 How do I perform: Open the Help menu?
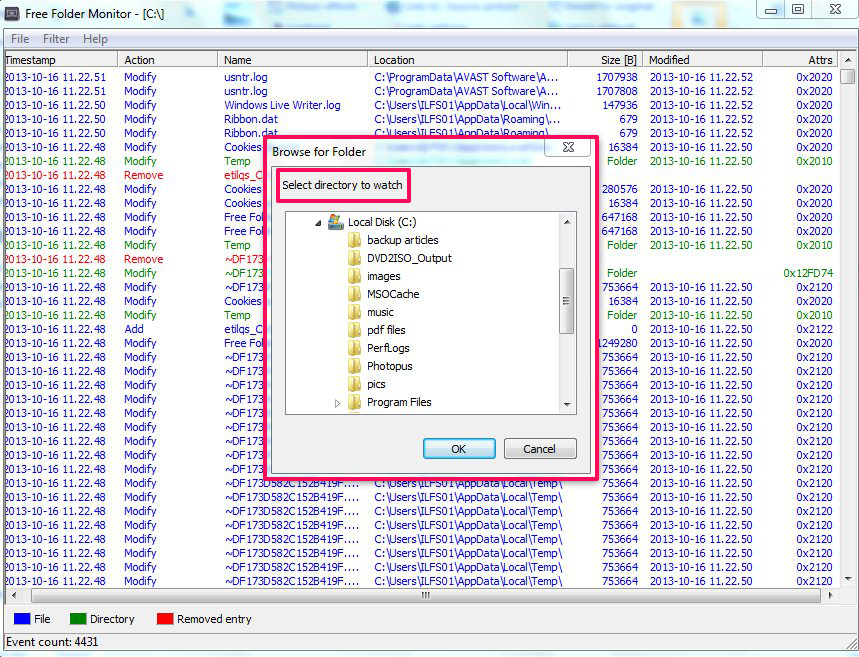[95, 39]
